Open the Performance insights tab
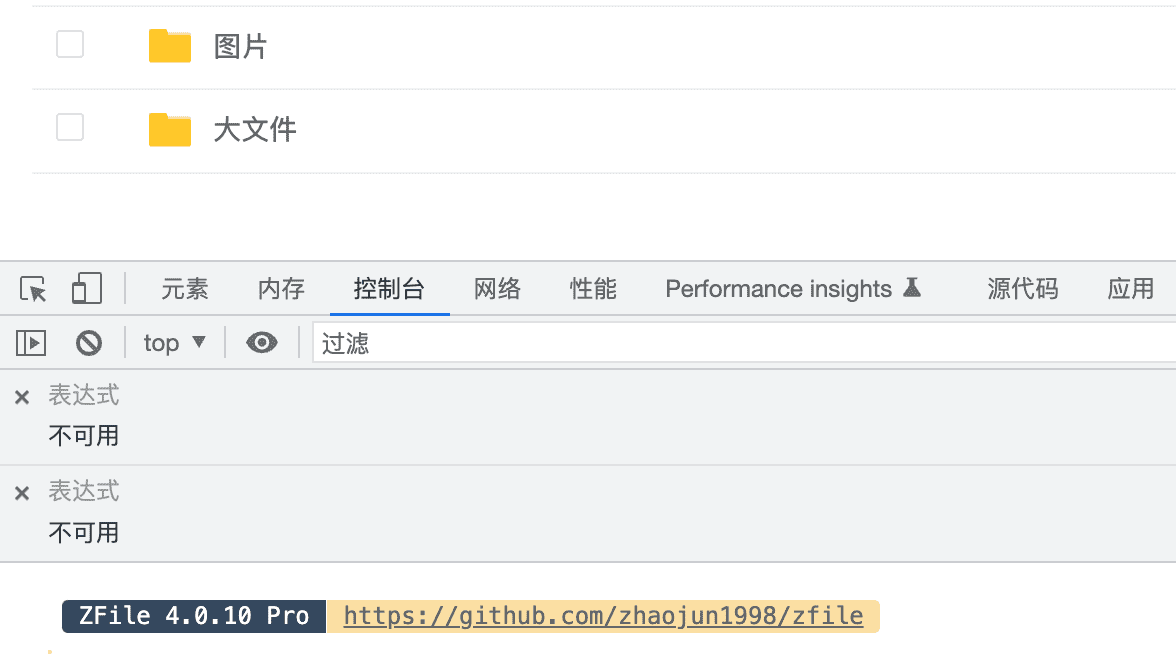The image size is (1176, 672). (x=792, y=289)
